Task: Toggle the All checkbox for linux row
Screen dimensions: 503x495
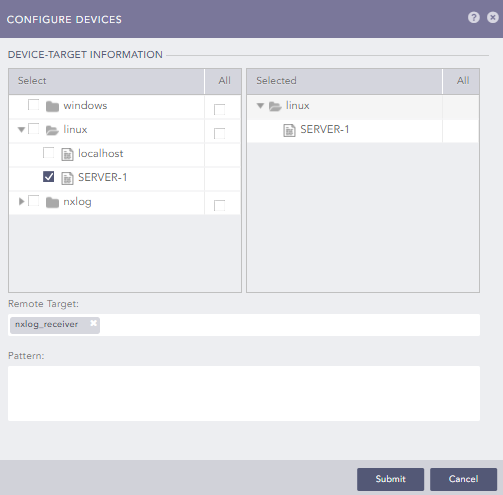Action: point(219,133)
